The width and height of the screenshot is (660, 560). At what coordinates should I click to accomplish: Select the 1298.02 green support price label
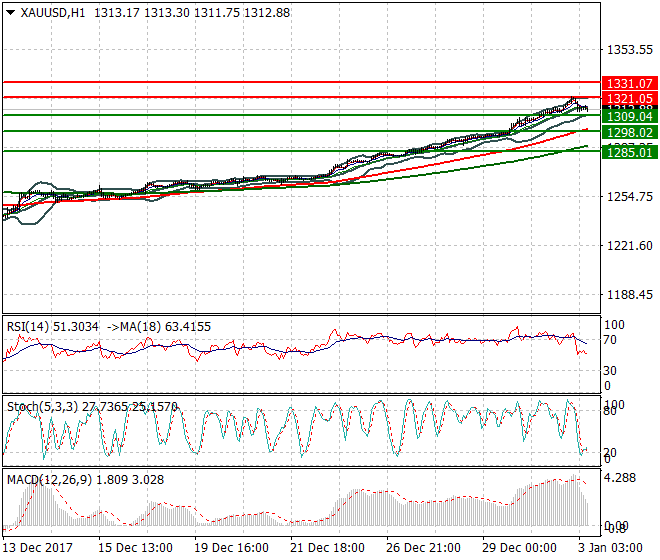pyautogui.click(x=629, y=133)
